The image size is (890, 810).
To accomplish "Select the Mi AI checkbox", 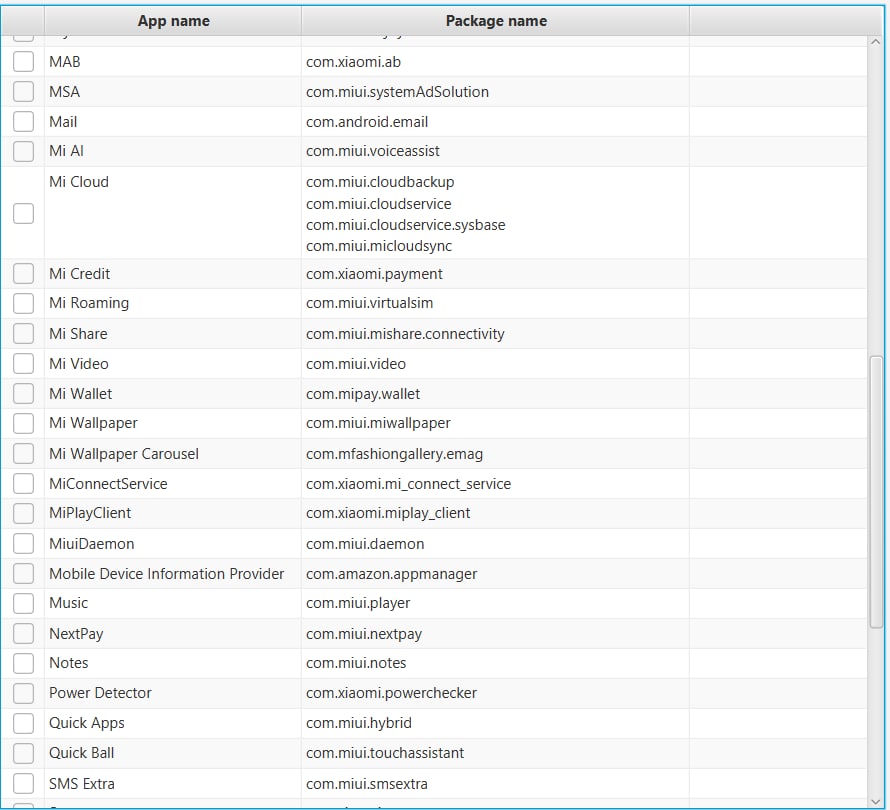I will coord(23,151).
